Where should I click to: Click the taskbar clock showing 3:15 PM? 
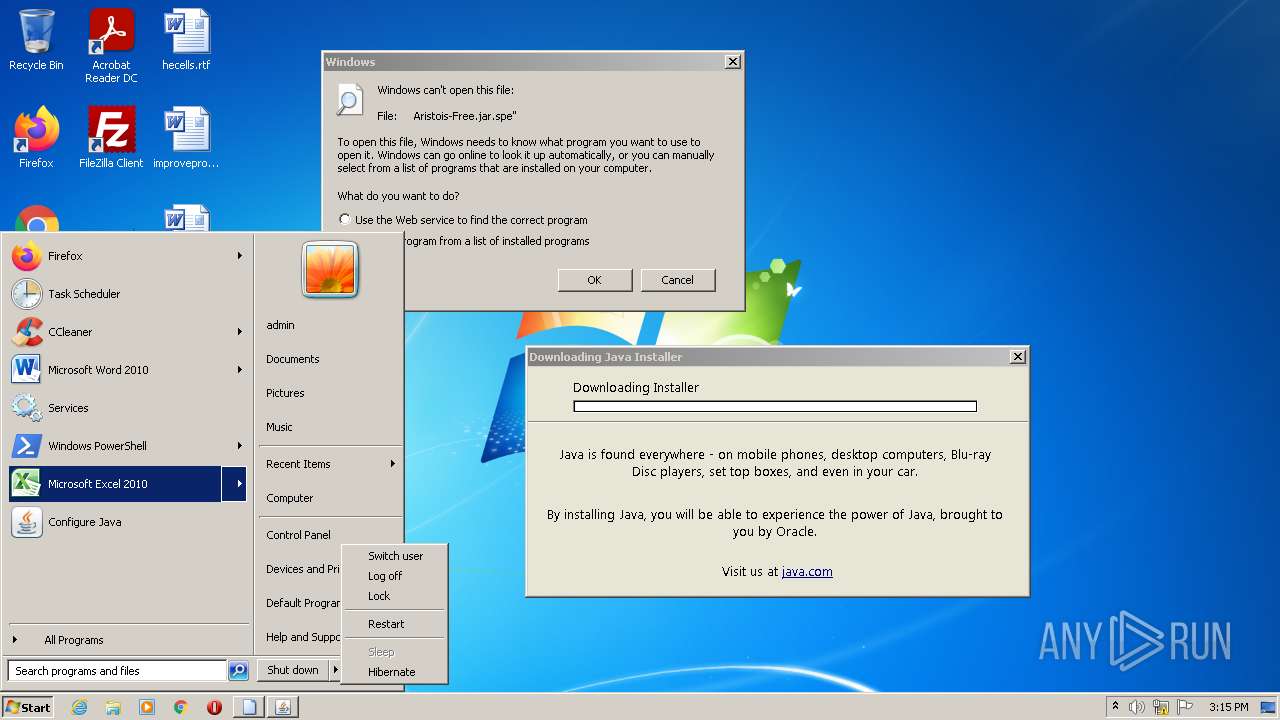1228,707
